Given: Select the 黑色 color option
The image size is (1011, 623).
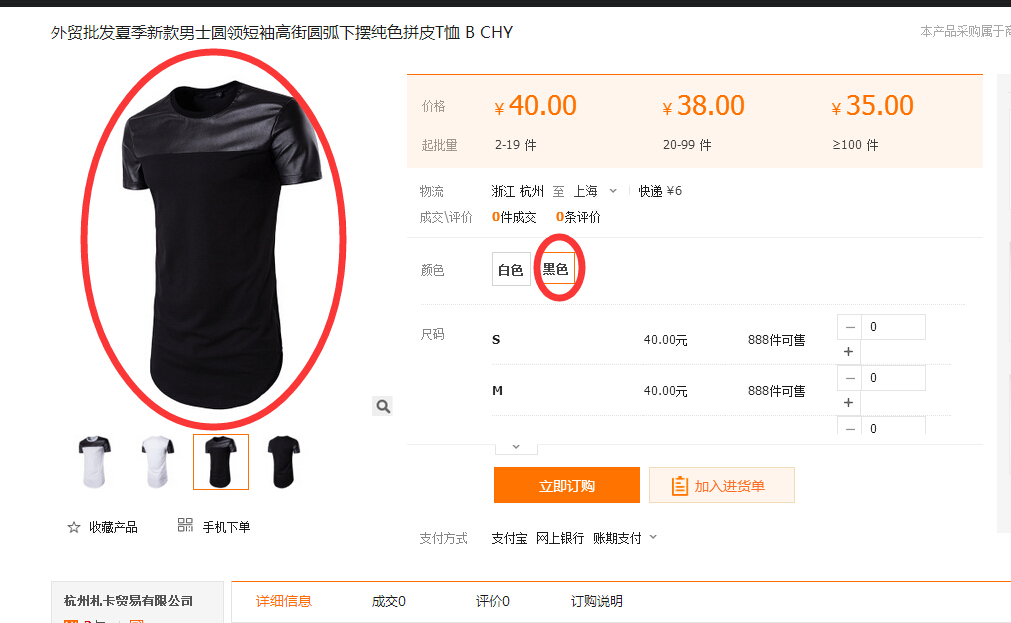Looking at the screenshot, I should pyautogui.click(x=555, y=268).
